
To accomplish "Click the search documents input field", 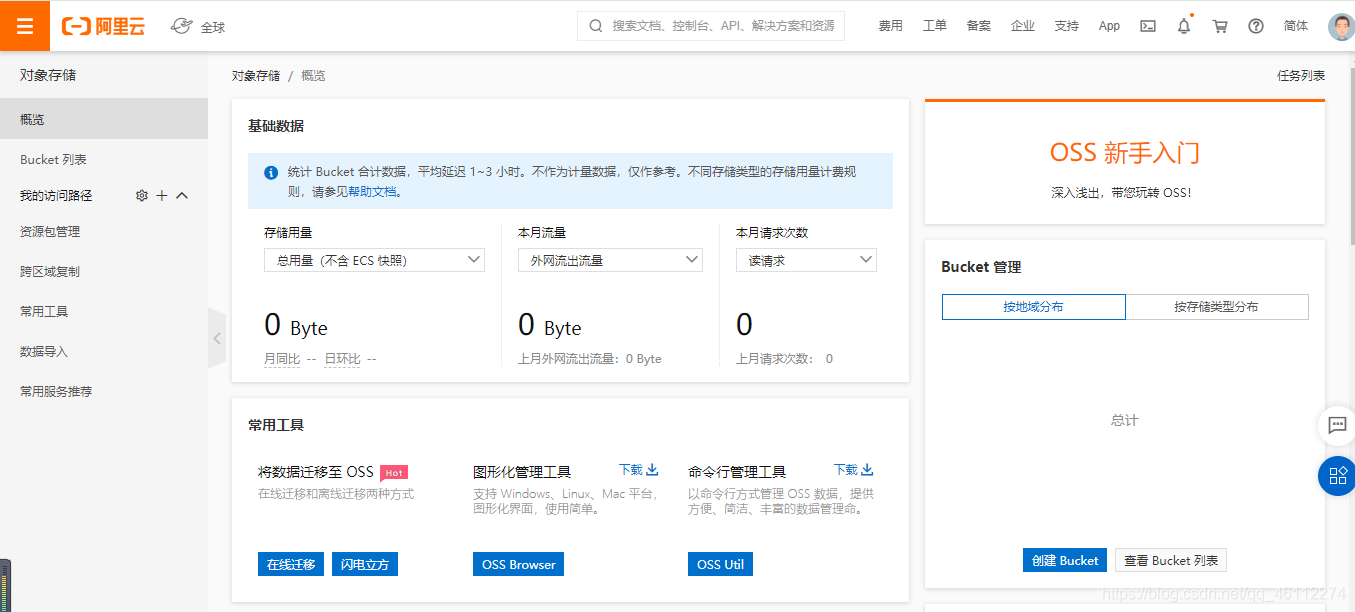I will point(711,26).
